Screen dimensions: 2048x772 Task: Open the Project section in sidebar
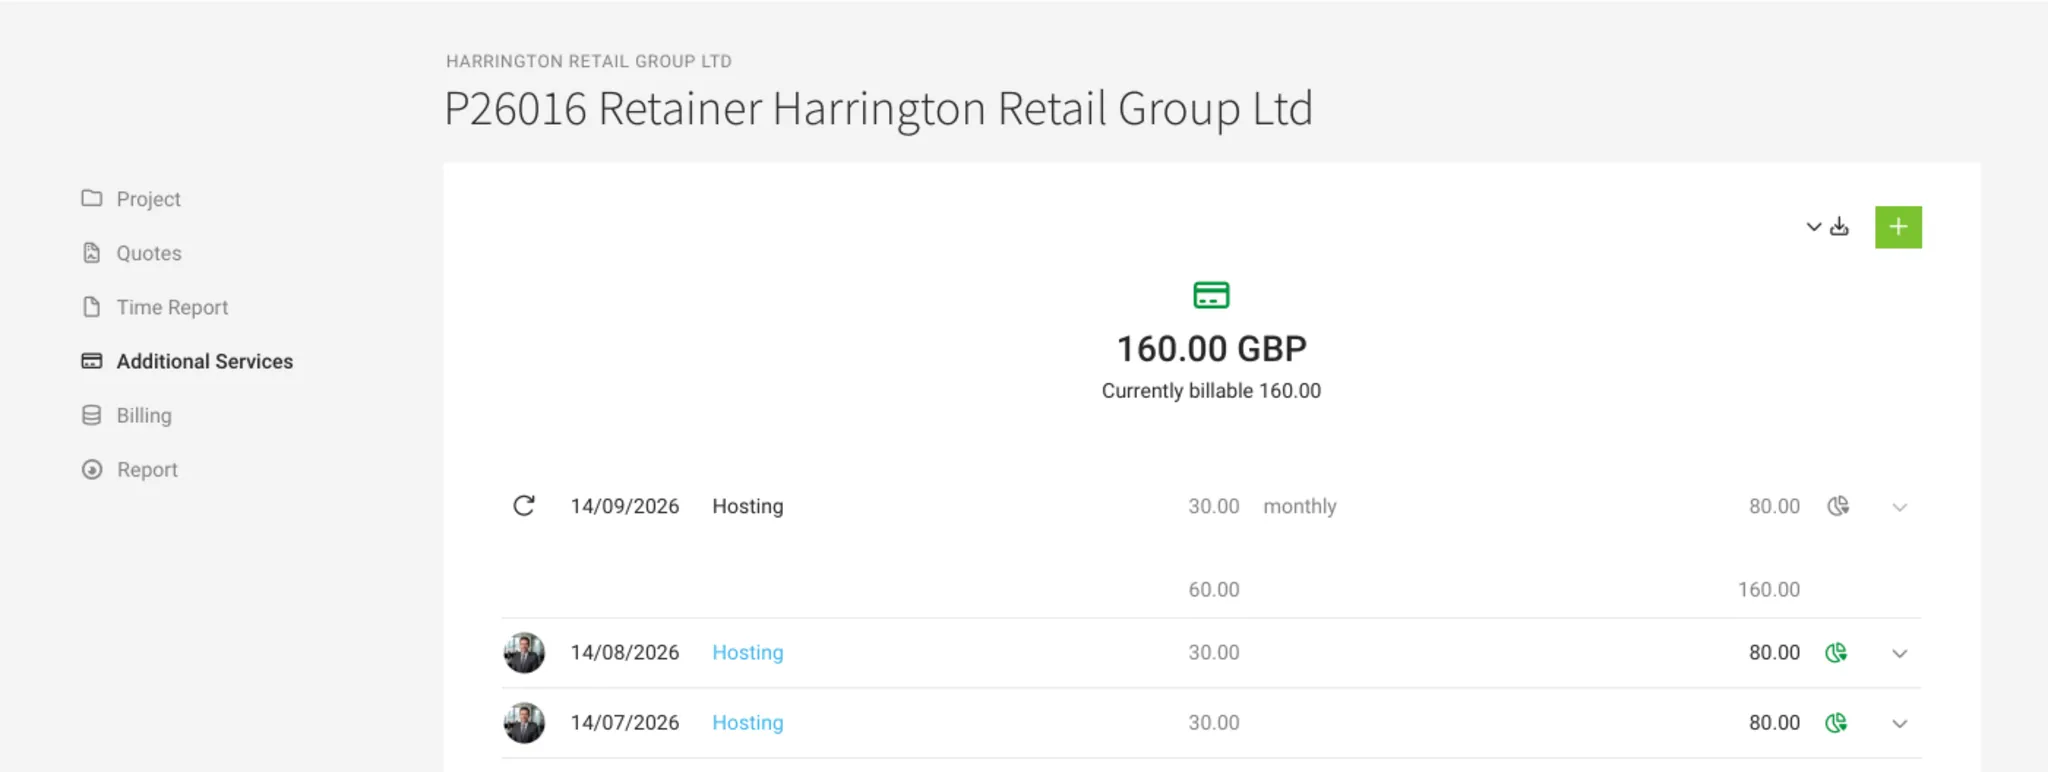[x=131, y=199]
